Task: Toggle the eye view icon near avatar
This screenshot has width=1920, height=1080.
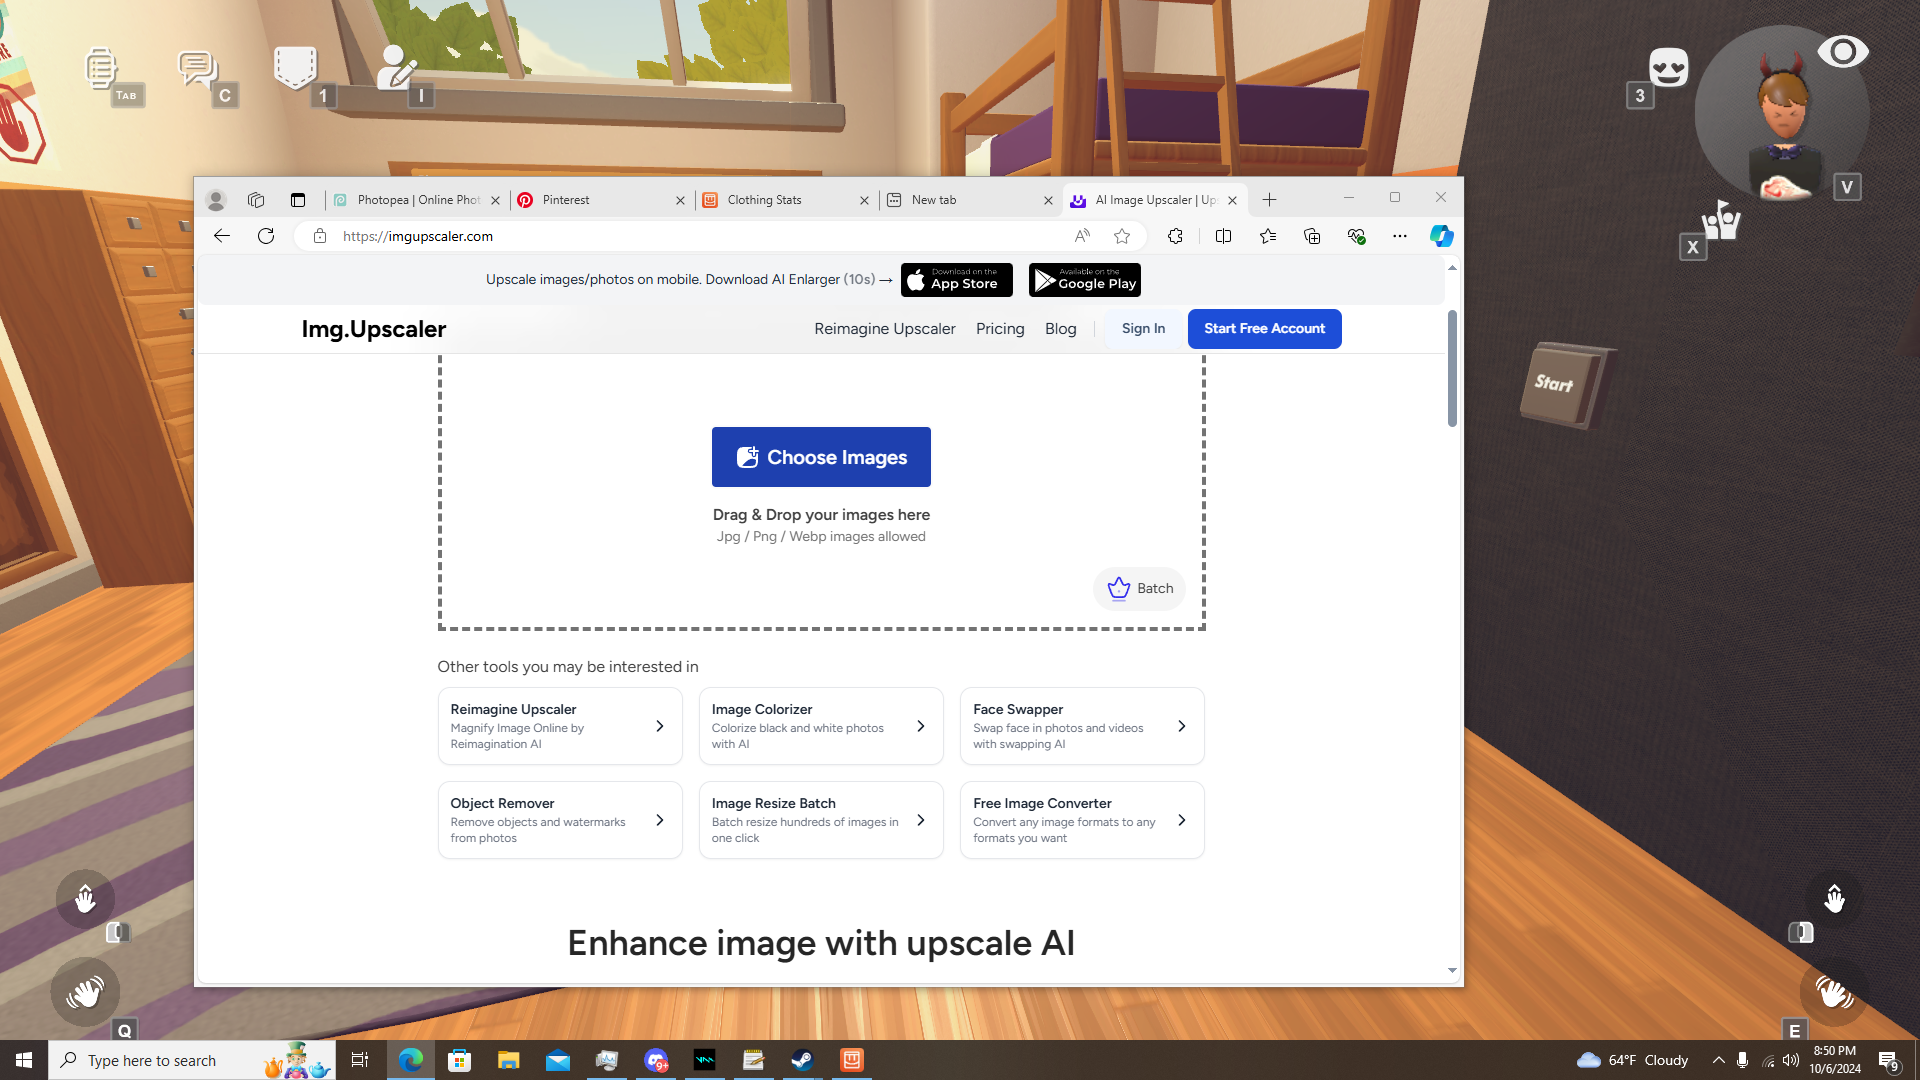Action: 1842,52
